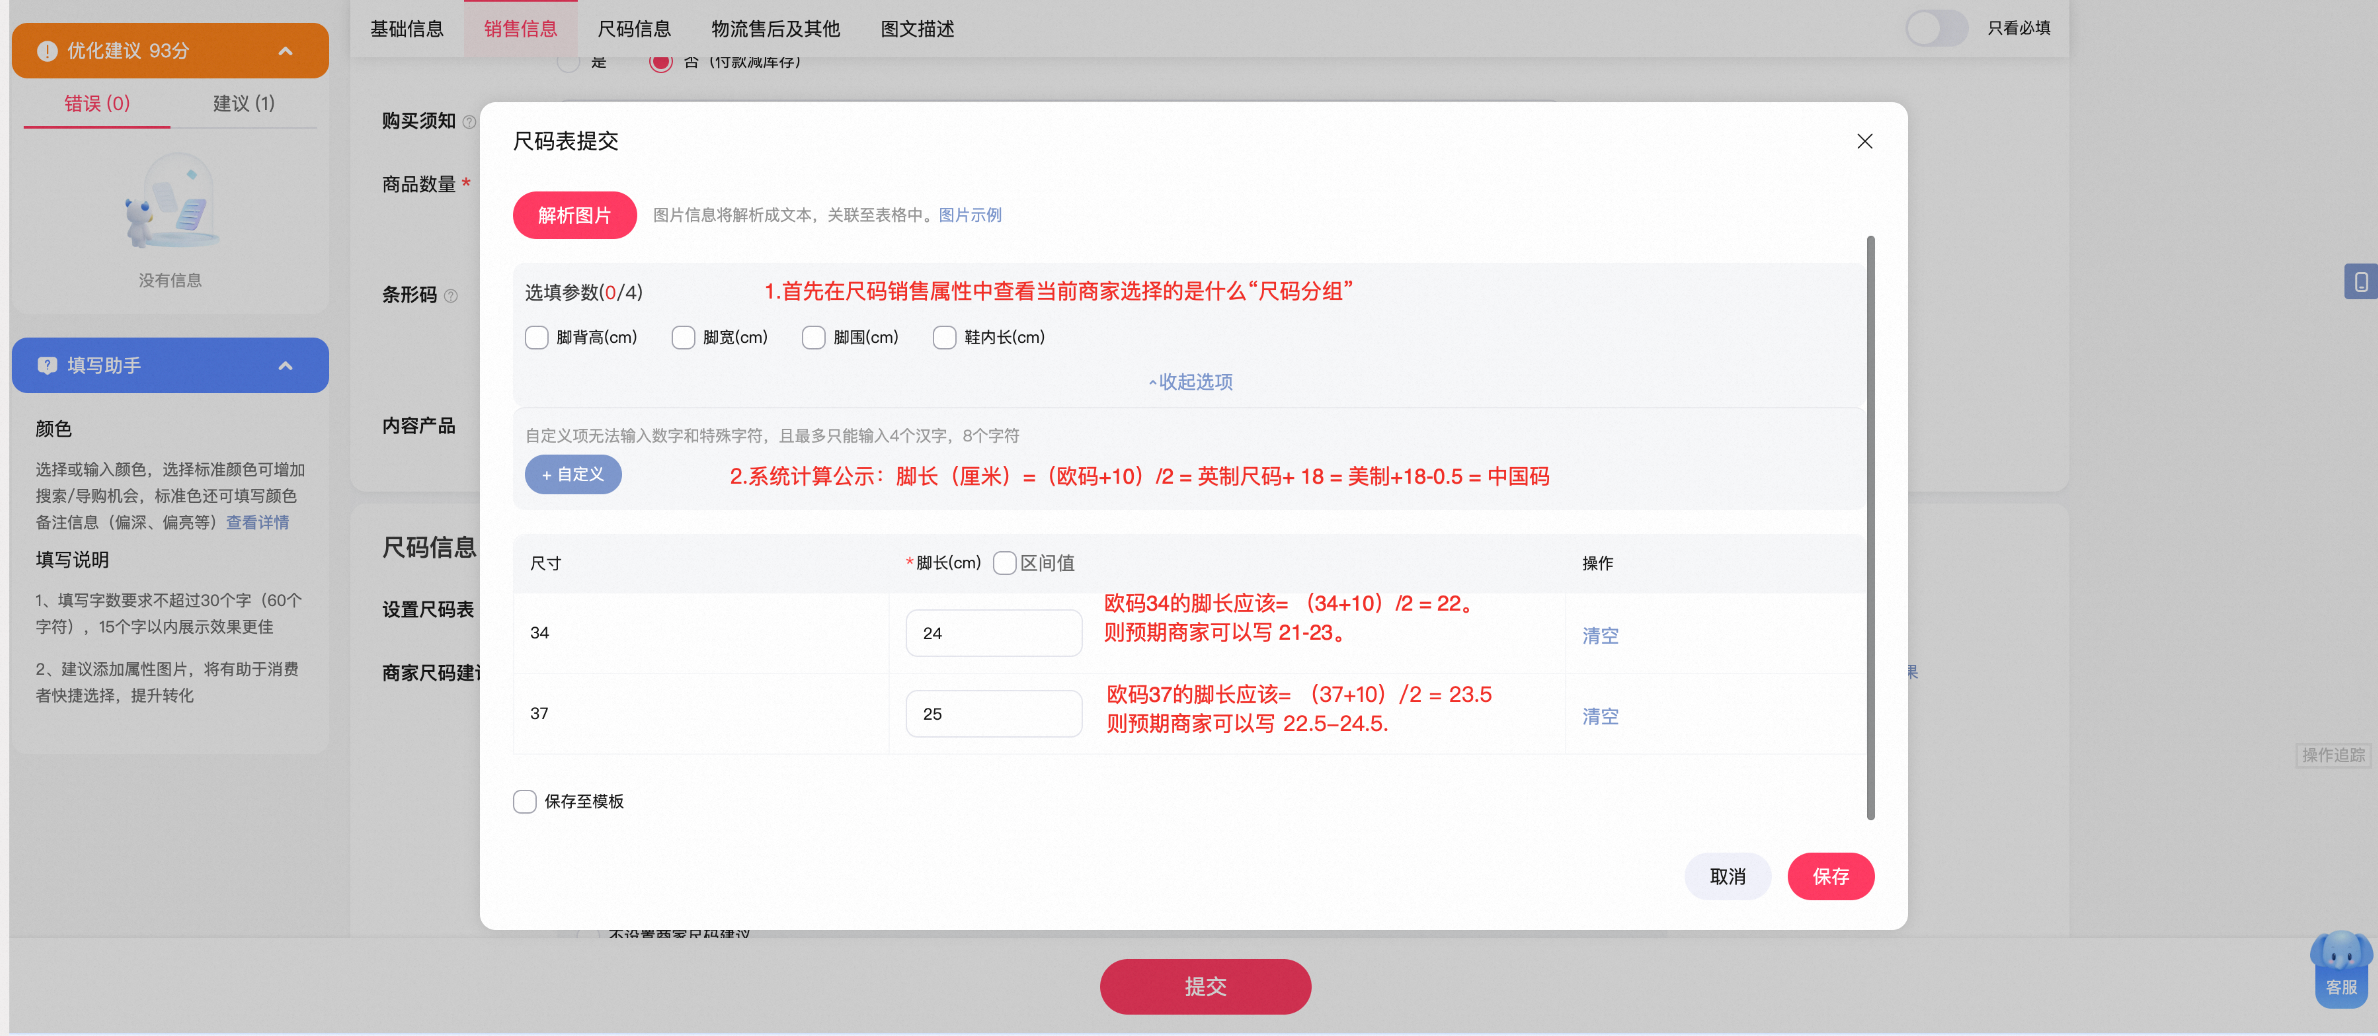Click the size cell "37"
The height and width of the screenshot is (1036, 2378).
click(540, 714)
